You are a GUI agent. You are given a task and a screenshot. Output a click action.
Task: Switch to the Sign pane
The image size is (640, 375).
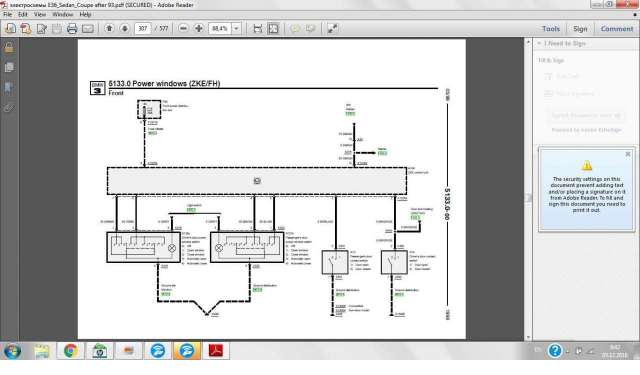click(x=580, y=29)
